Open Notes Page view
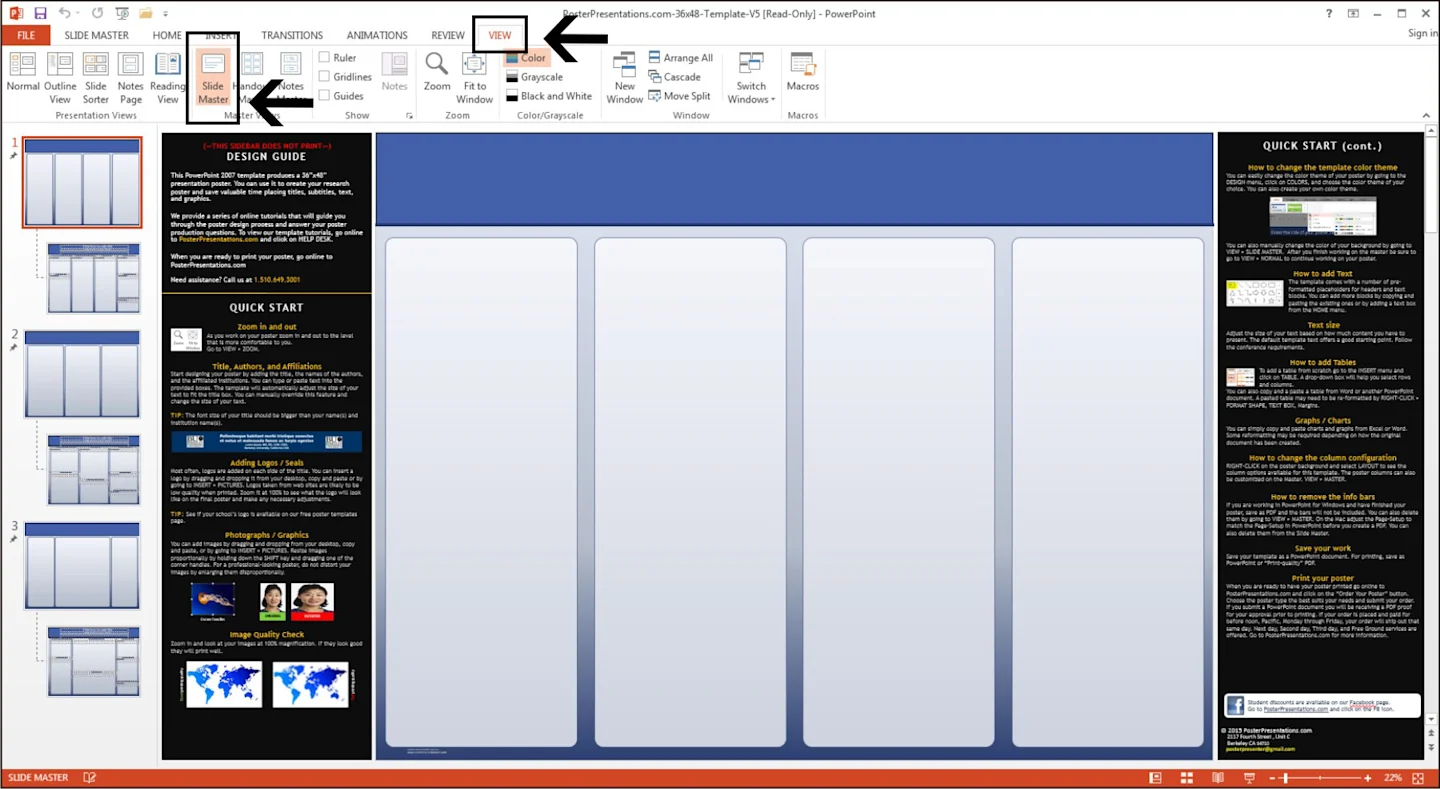1440x789 pixels. [x=130, y=78]
